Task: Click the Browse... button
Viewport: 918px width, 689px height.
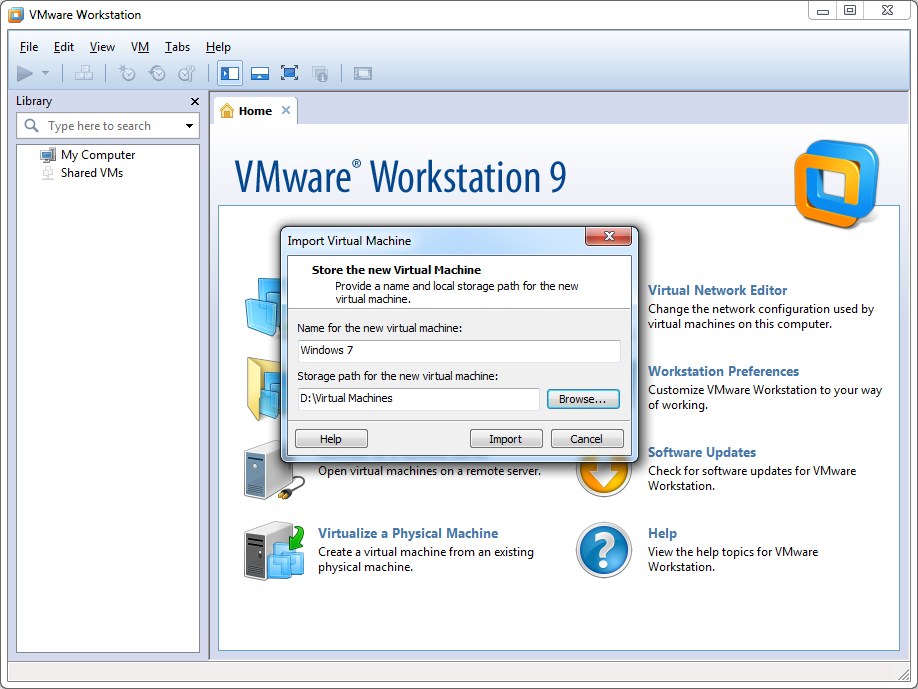Action: [583, 399]
